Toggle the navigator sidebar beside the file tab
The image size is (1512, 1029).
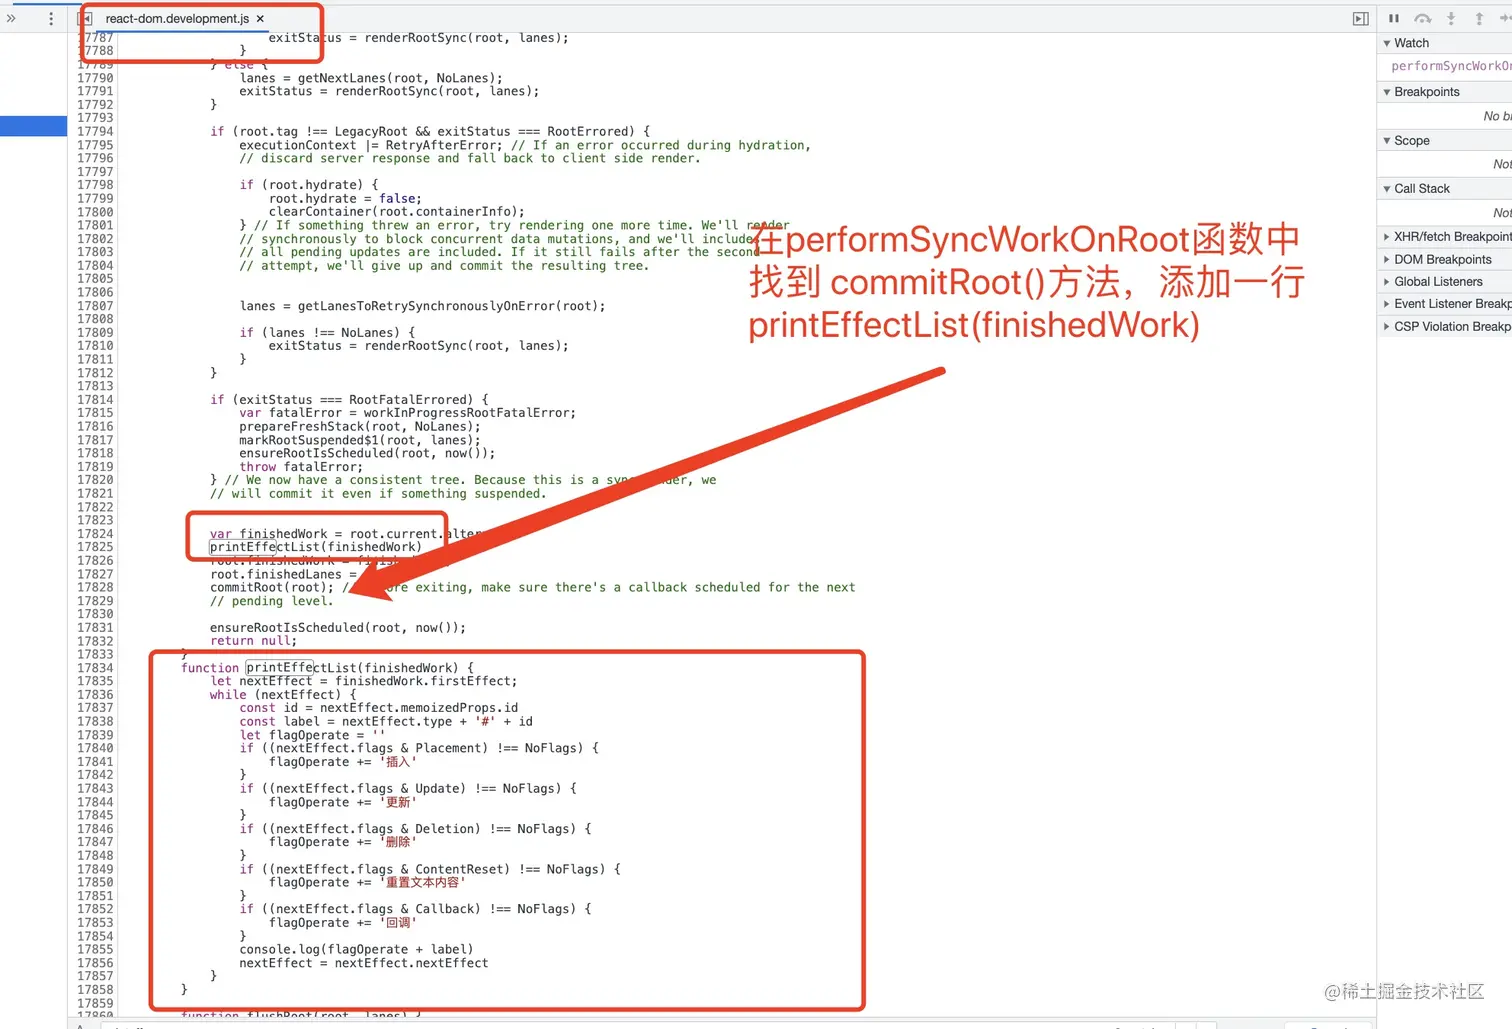(x=86, y=17)
